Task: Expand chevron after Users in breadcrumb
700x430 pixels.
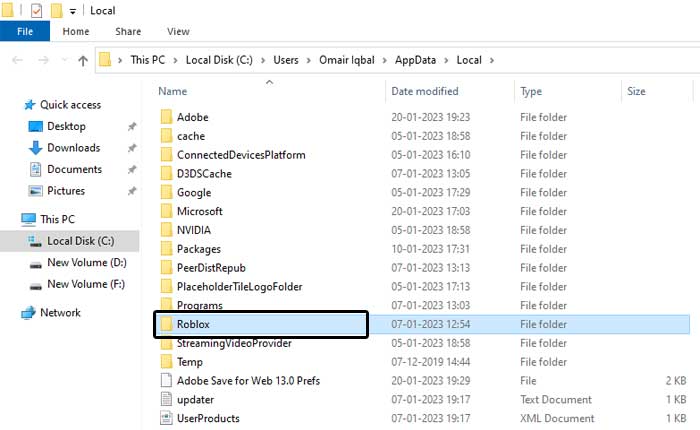Action: point(308,60)
